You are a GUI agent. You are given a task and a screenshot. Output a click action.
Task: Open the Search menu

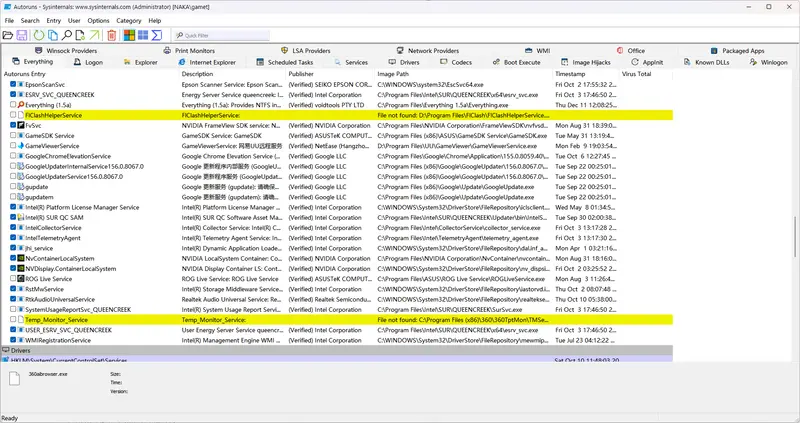click(30, 20)
